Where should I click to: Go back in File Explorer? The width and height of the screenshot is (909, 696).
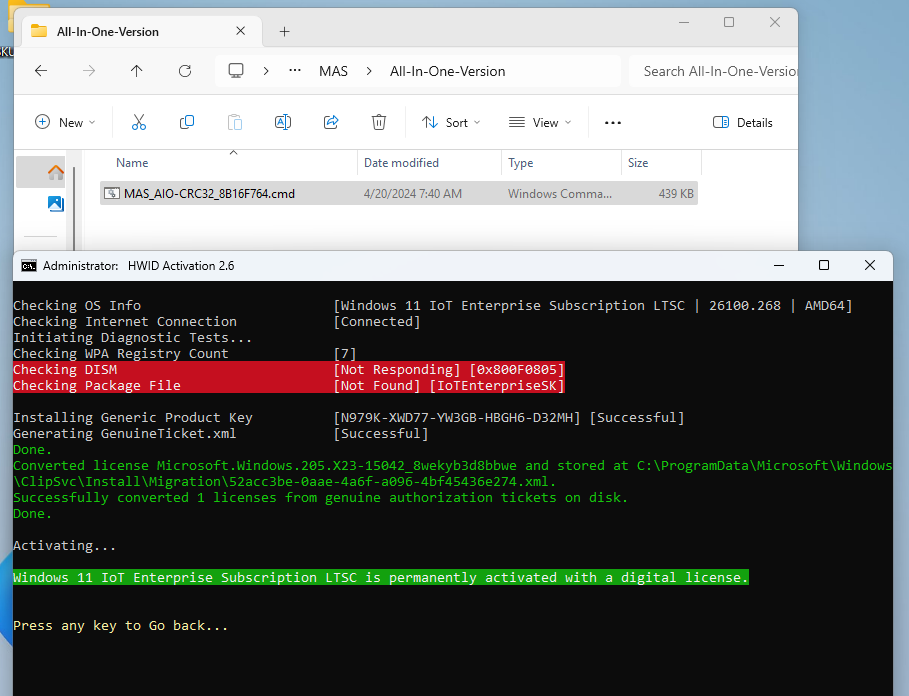point(41,71)
